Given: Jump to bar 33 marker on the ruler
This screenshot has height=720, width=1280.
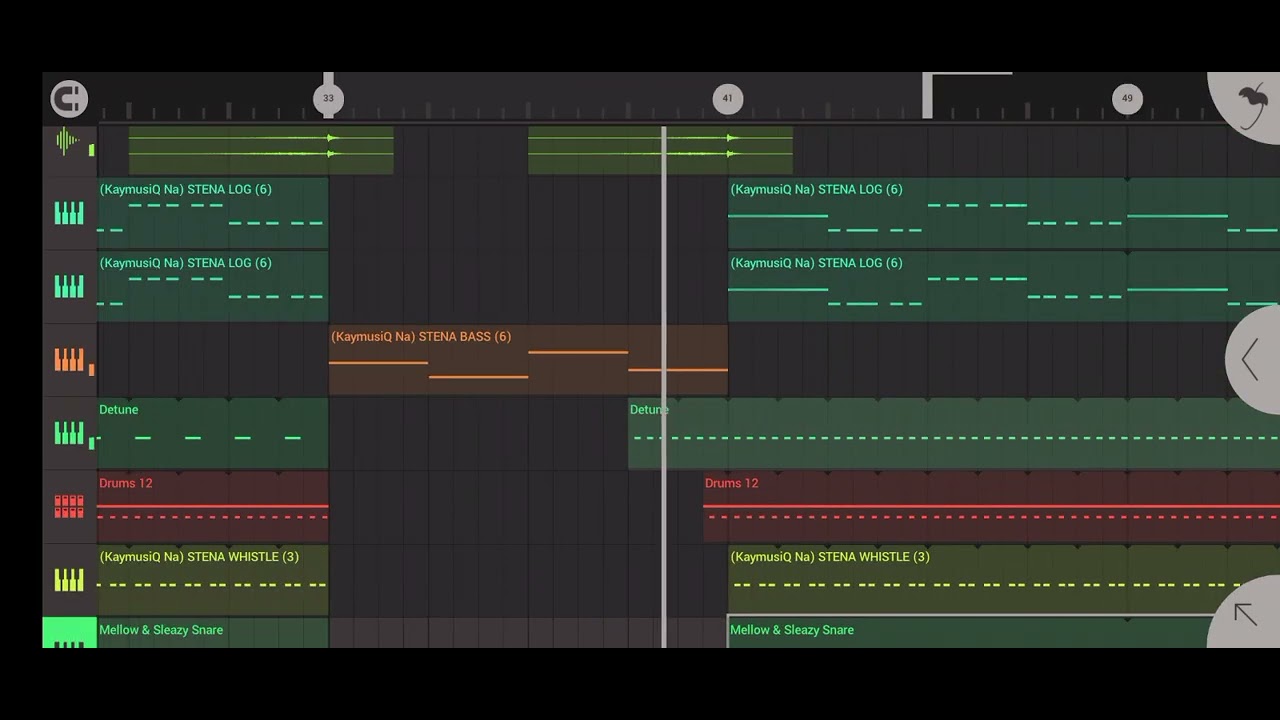Looking at the screenshot, I should coord(328,99).
